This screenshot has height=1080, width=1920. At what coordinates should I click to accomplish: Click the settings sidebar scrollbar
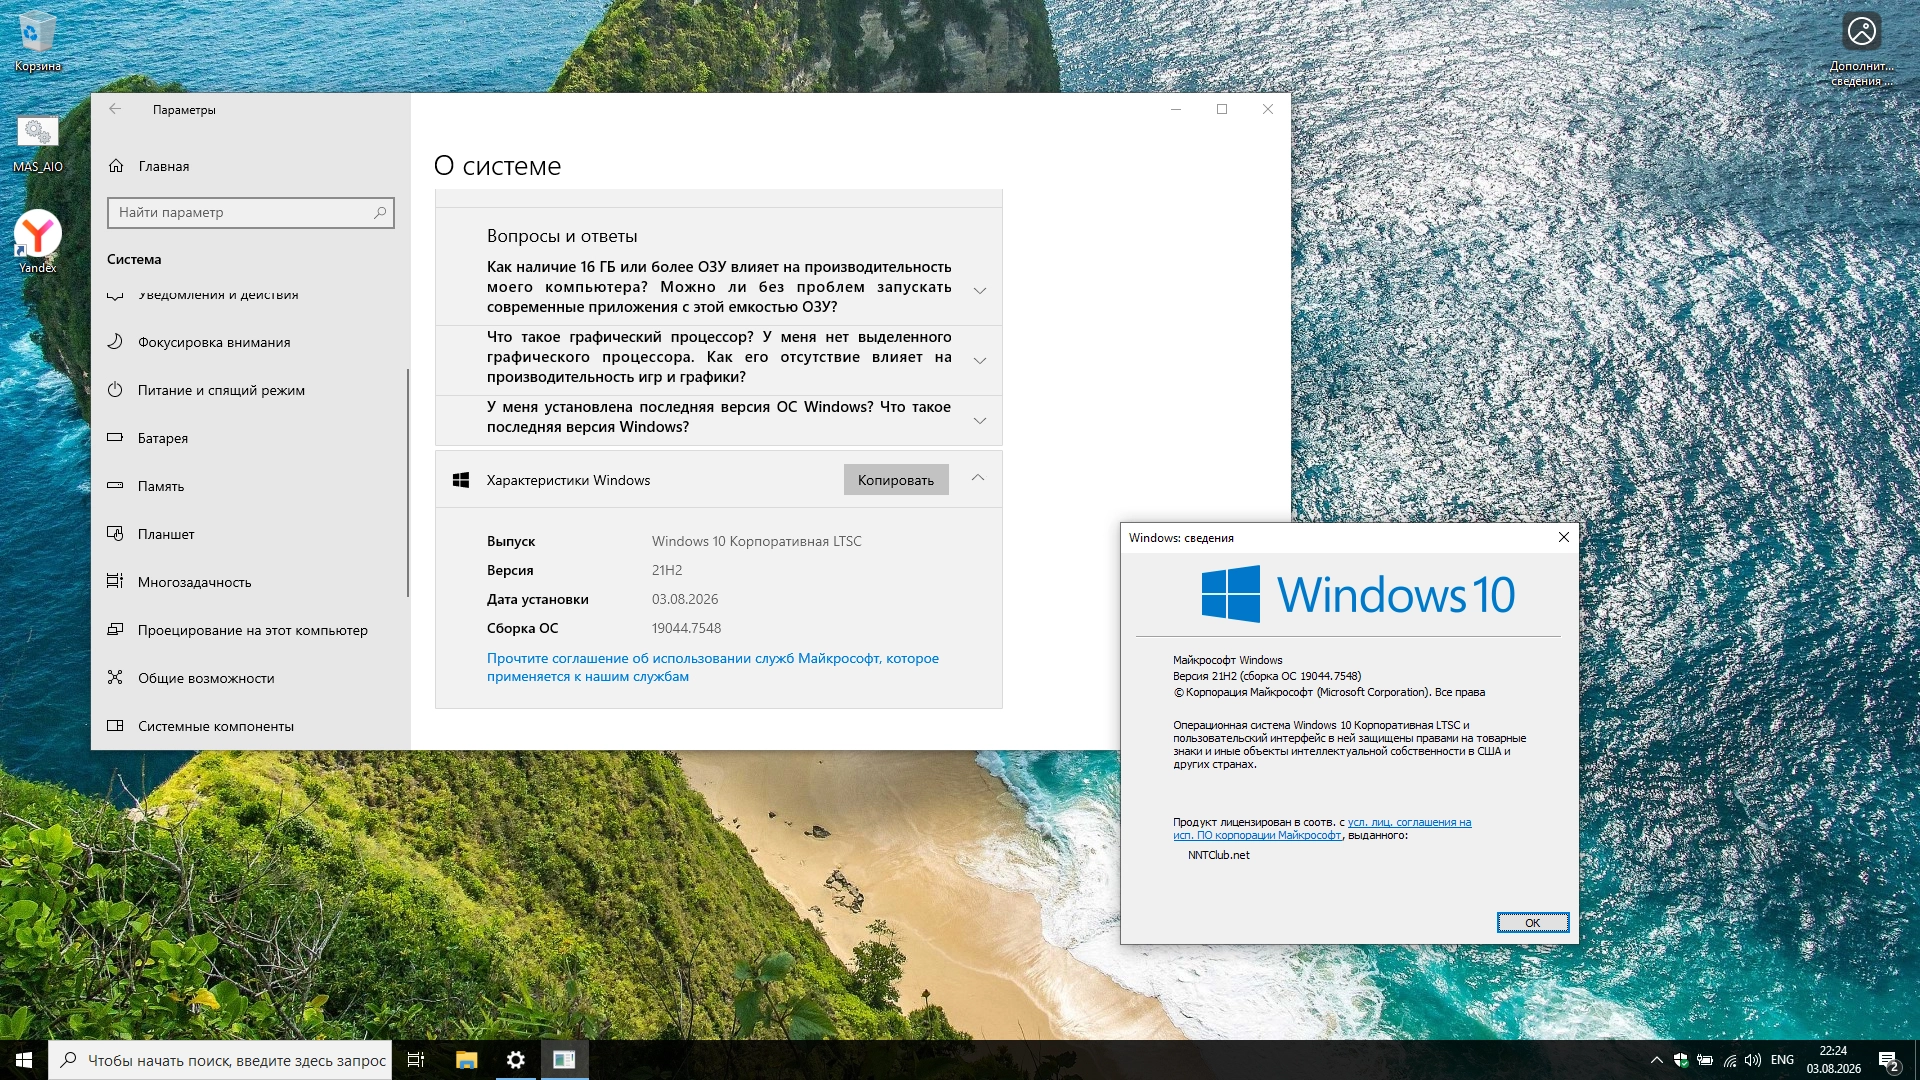(x=408, y=483)
